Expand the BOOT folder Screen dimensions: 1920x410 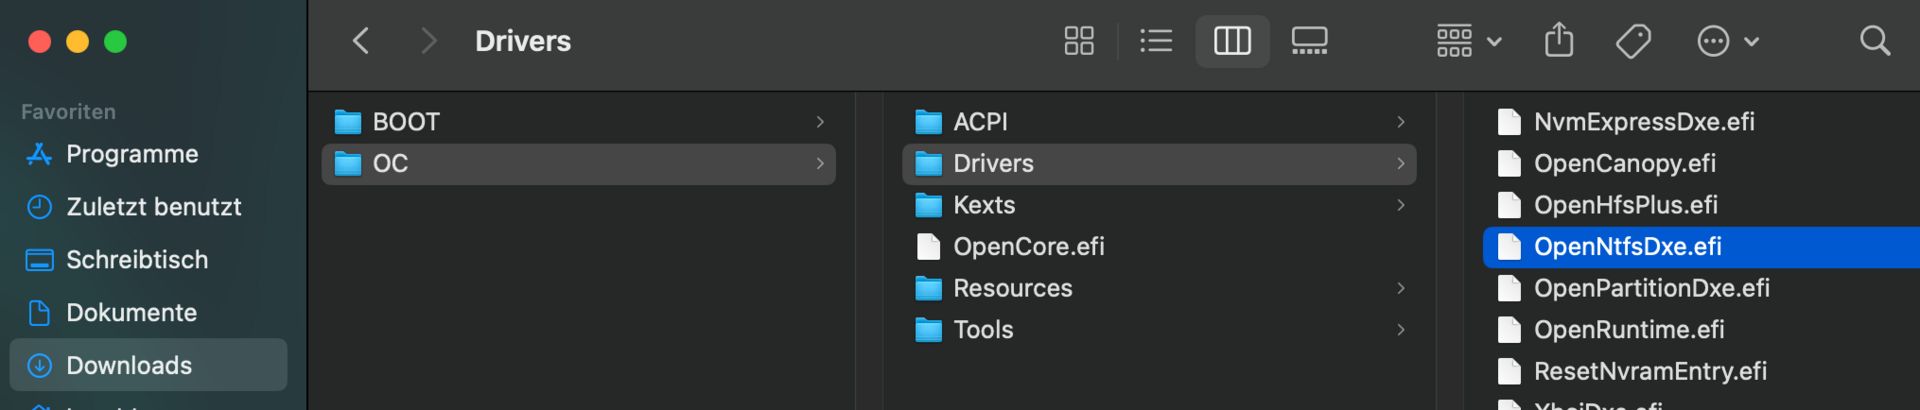[x=406, y=122]
